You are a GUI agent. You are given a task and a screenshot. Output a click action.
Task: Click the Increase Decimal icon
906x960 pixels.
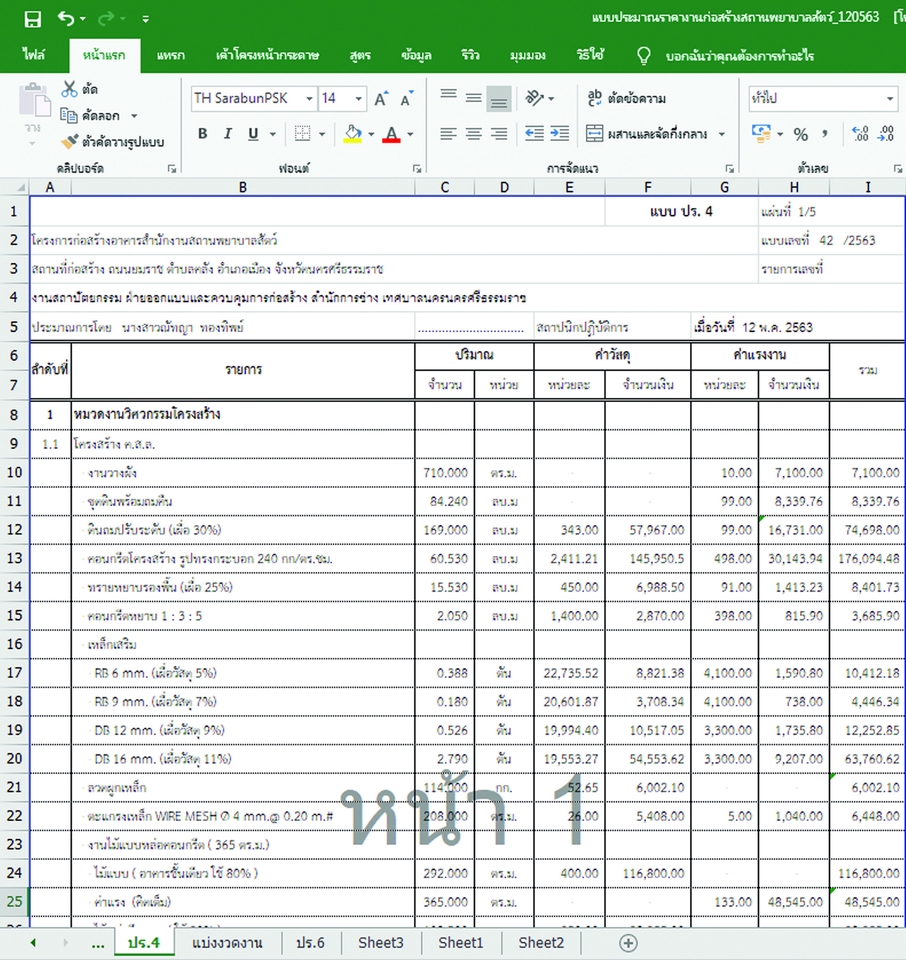(x=860, y=133)
